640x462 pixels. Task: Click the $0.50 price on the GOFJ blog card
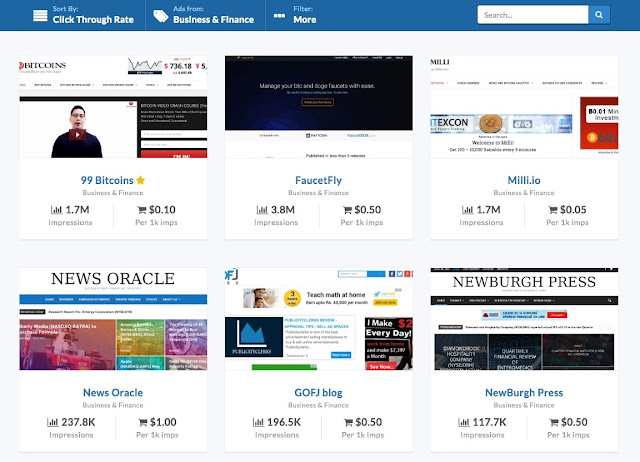[369, 422]
